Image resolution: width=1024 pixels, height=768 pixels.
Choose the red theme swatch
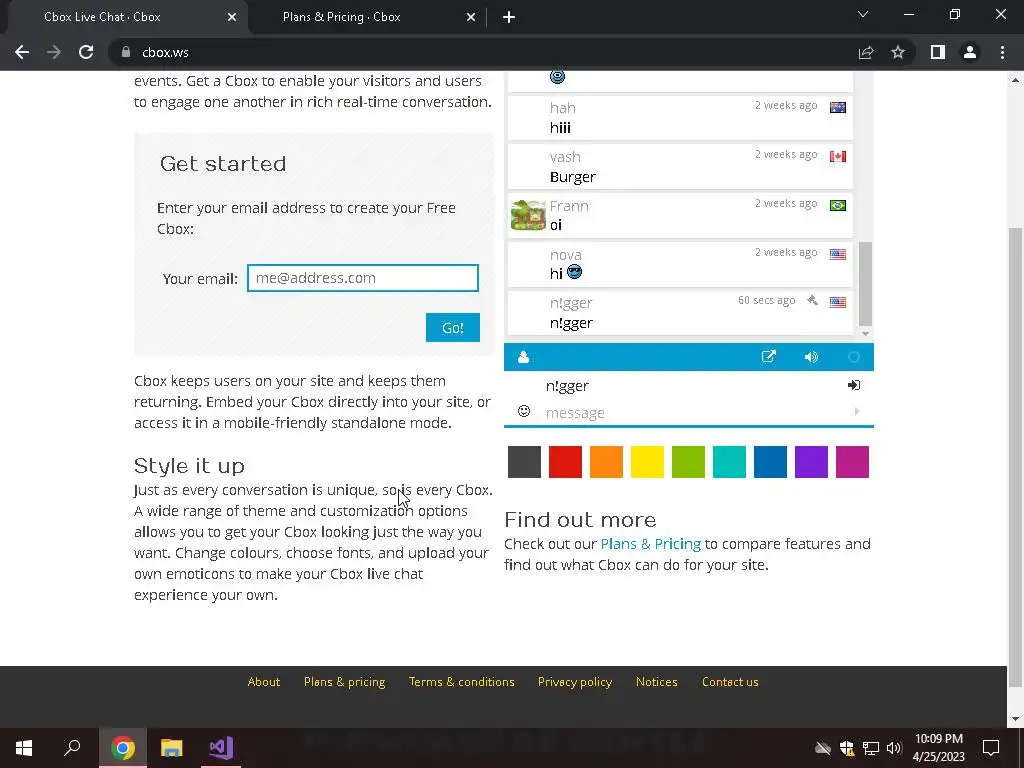[x=566, y=462]
